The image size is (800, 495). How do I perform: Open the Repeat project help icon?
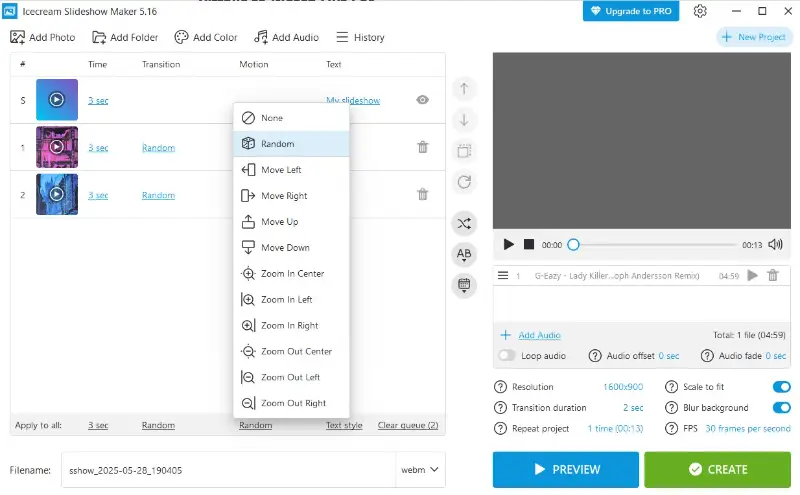(x=501, y=429)
